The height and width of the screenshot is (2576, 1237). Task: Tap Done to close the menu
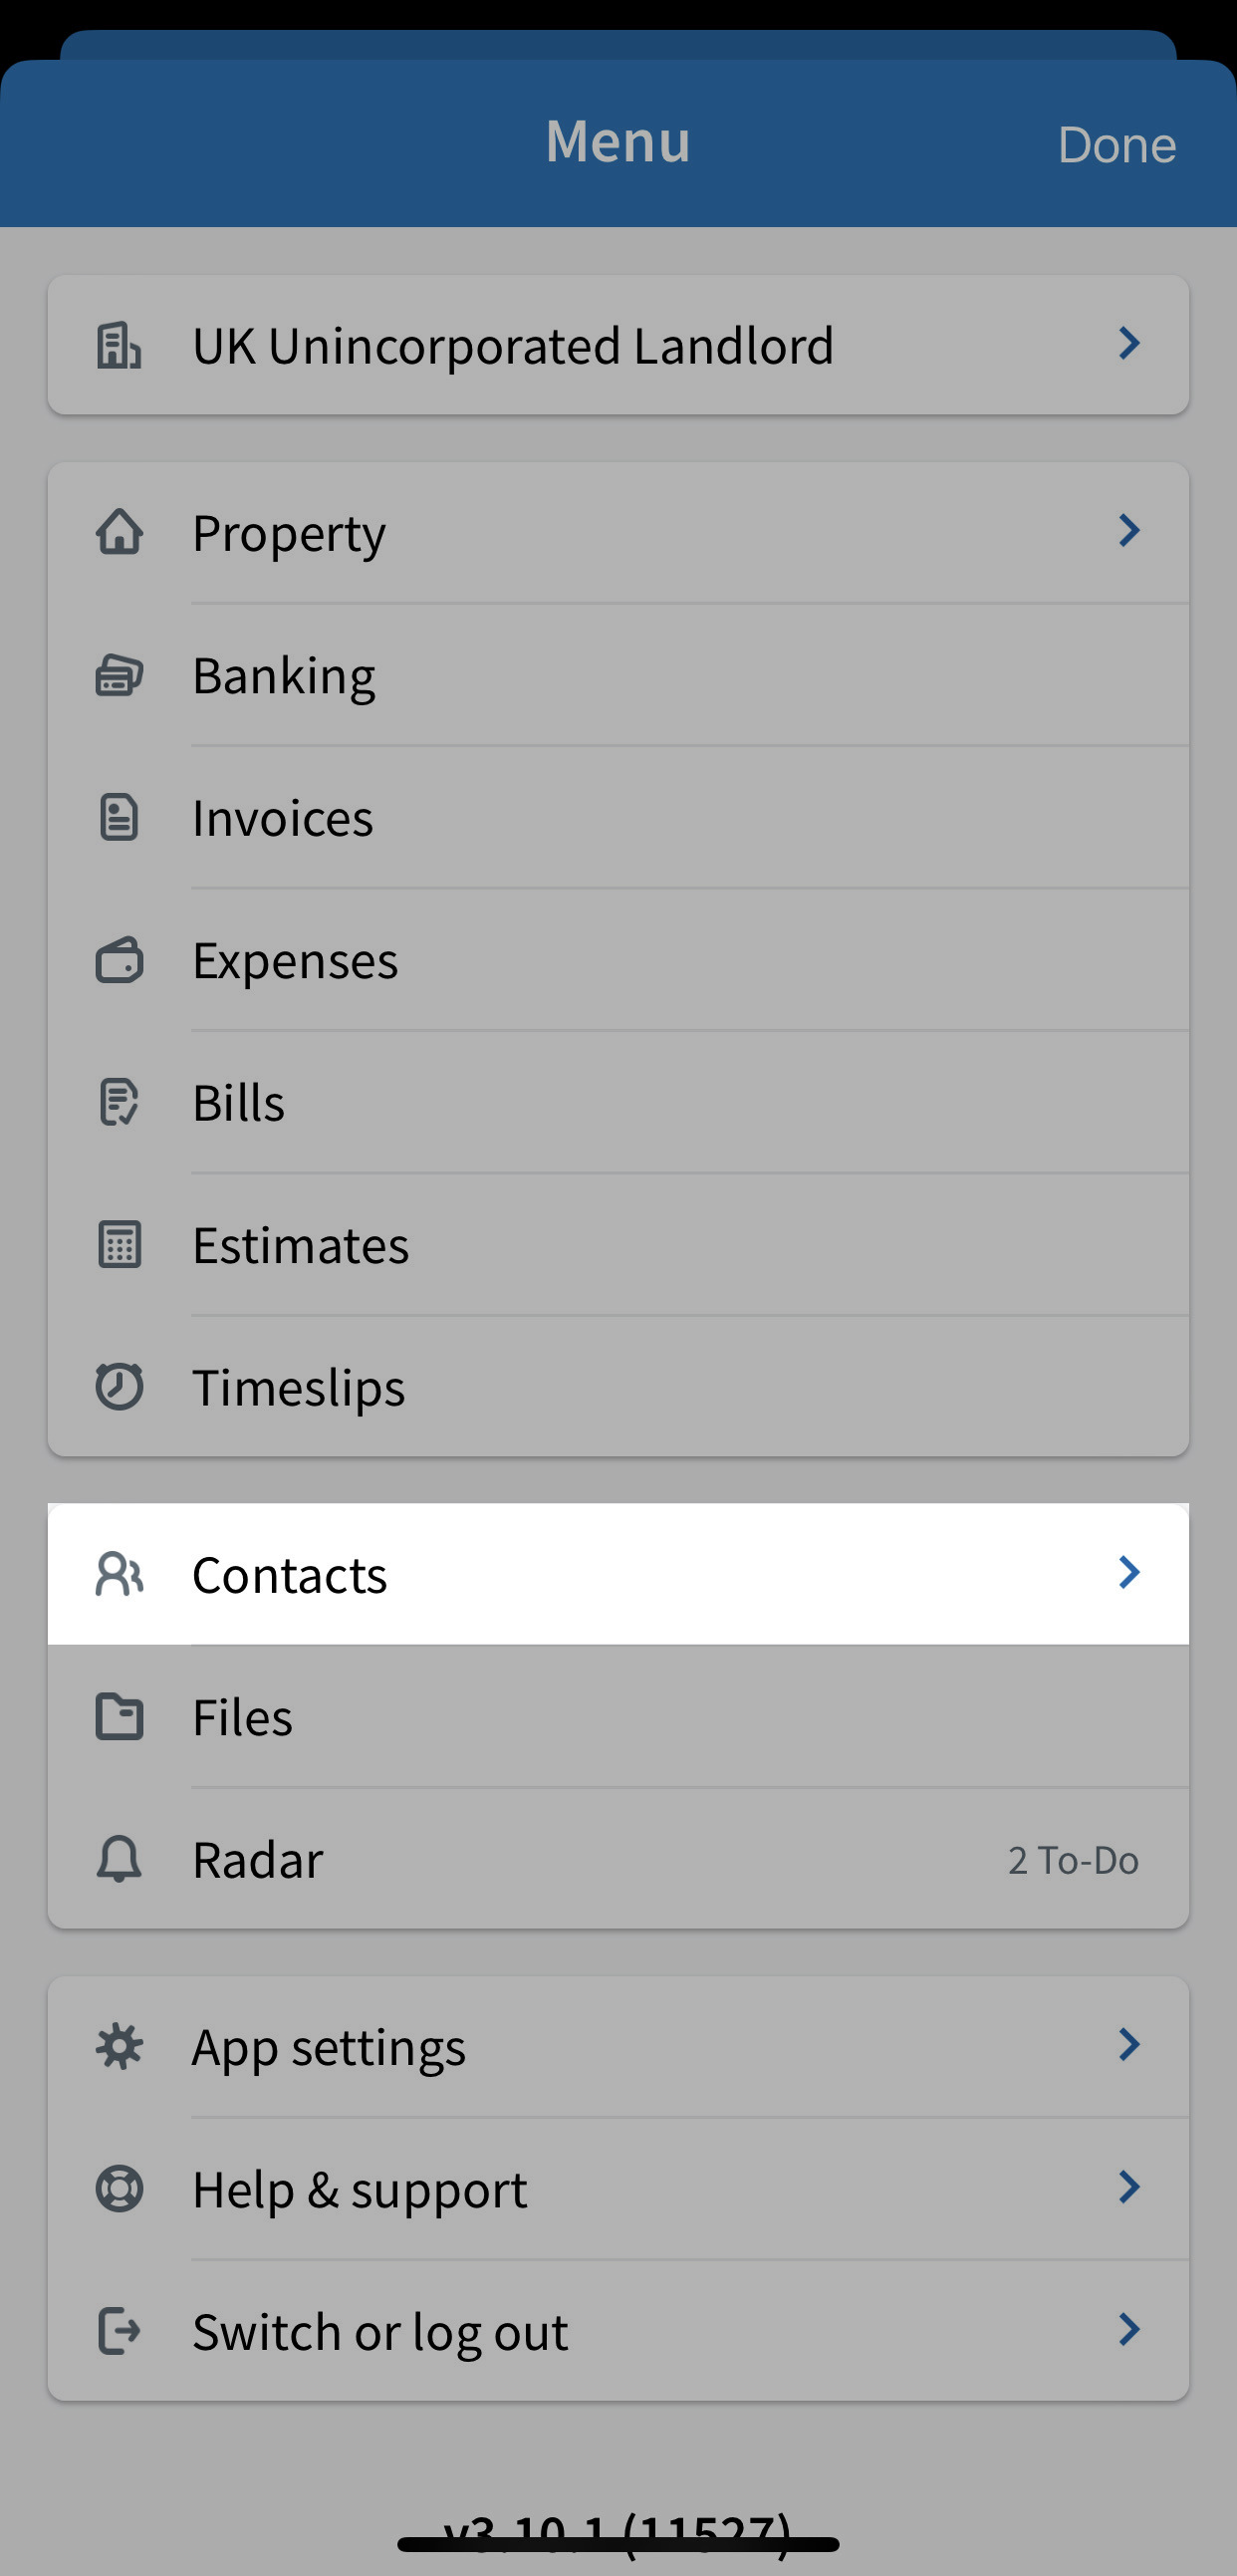point(1116,145)
